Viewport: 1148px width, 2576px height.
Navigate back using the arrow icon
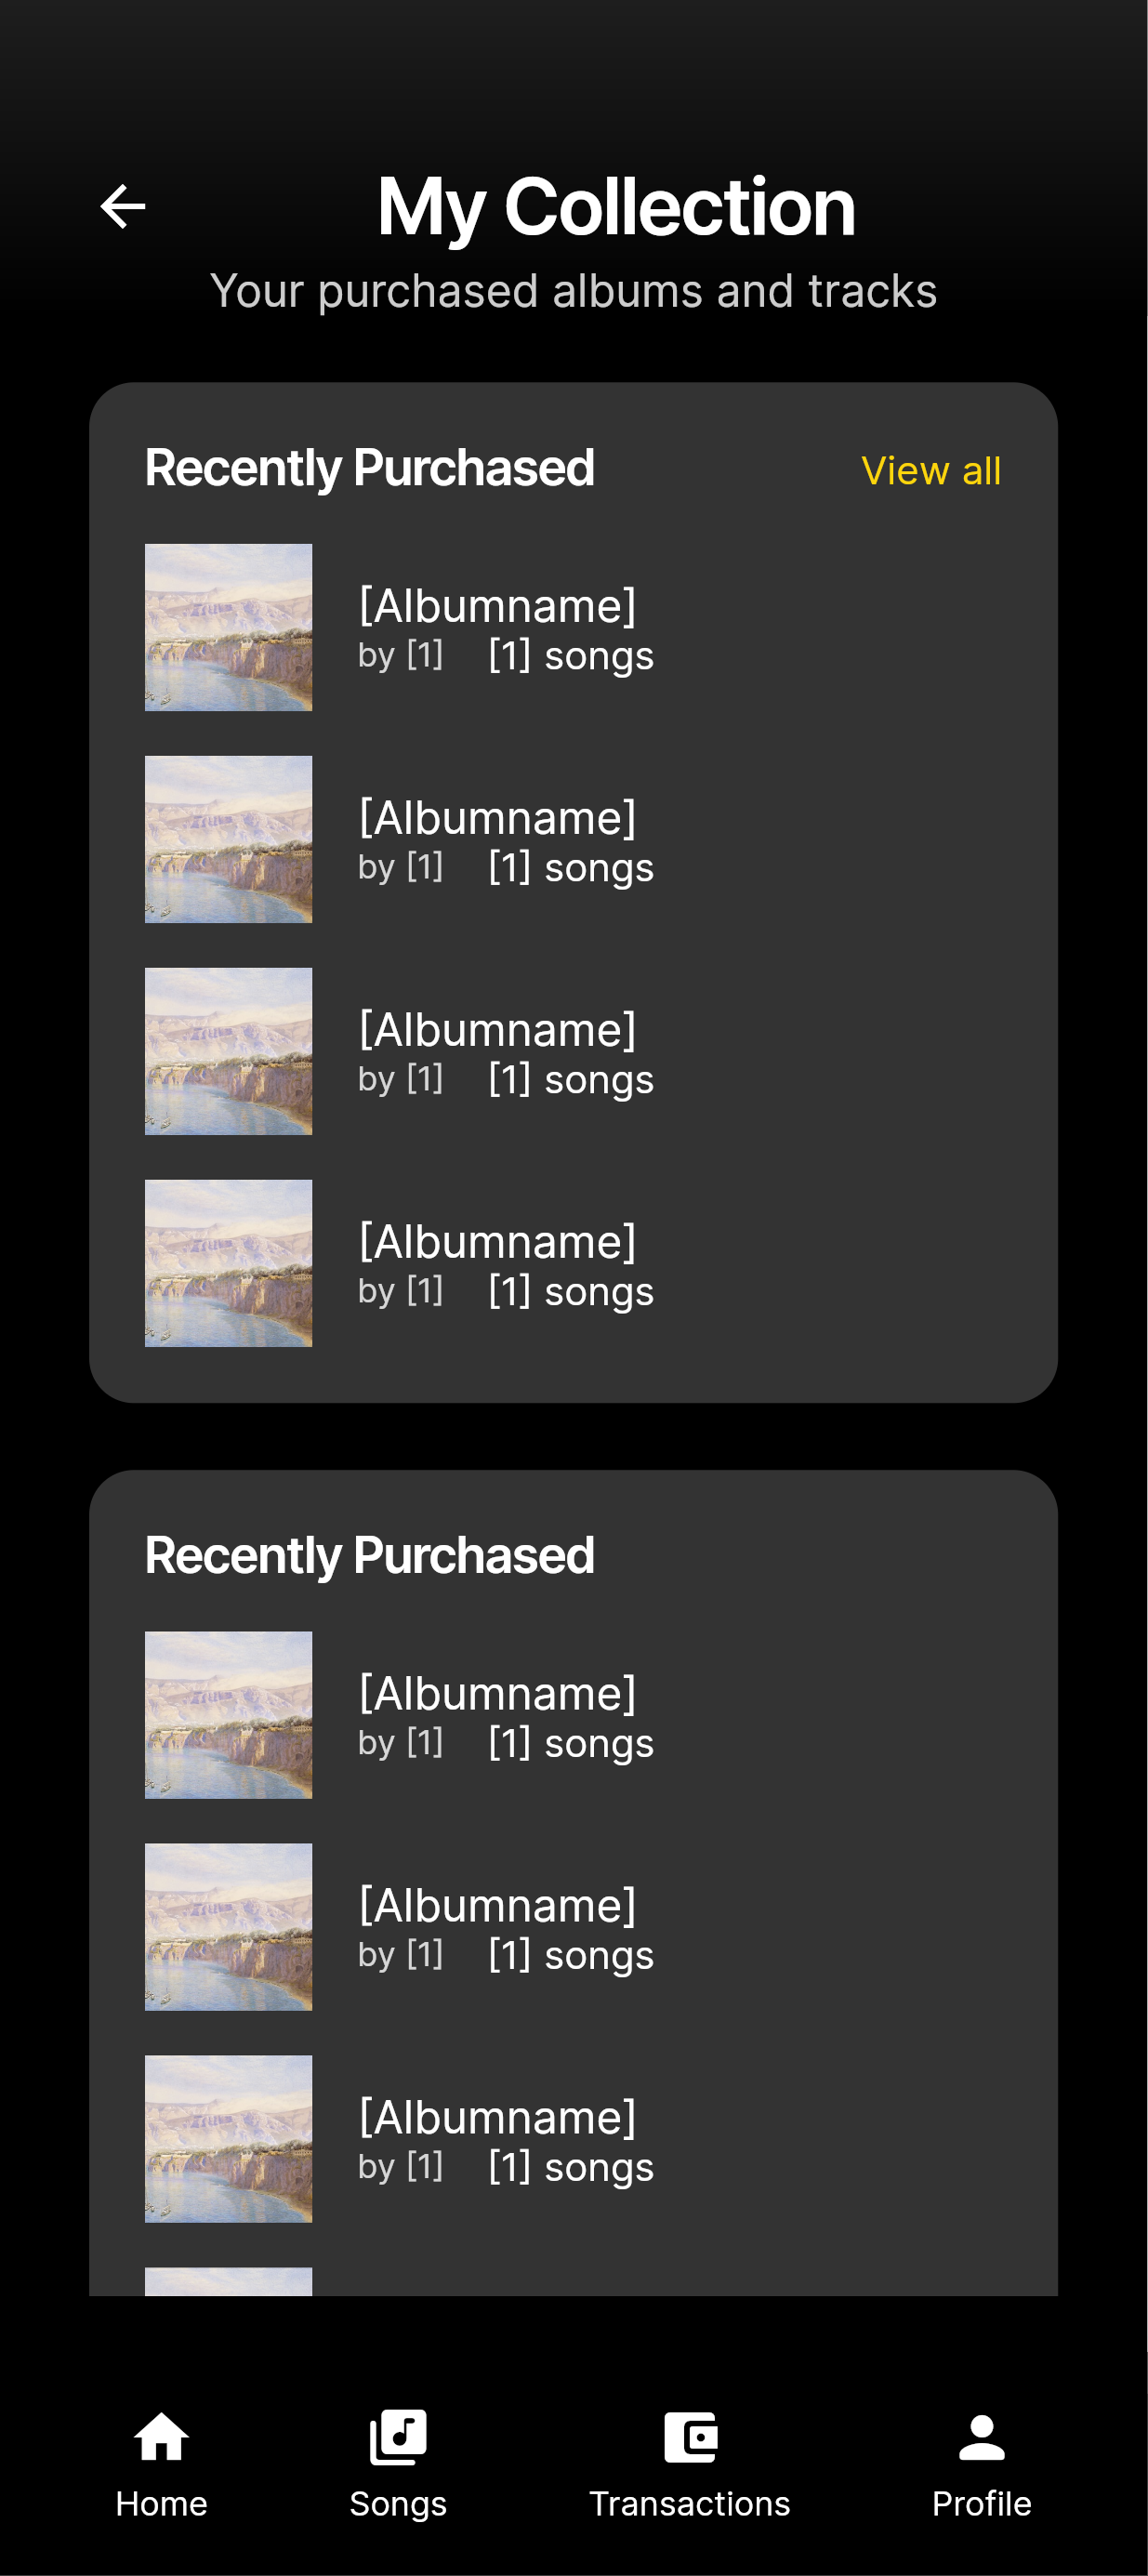[122, 206]
